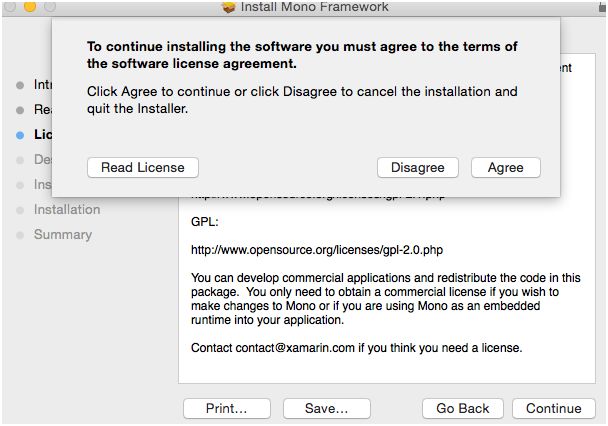Click Save... to save the license
This screenshot has height=426, width=608.
coord(326,408)
